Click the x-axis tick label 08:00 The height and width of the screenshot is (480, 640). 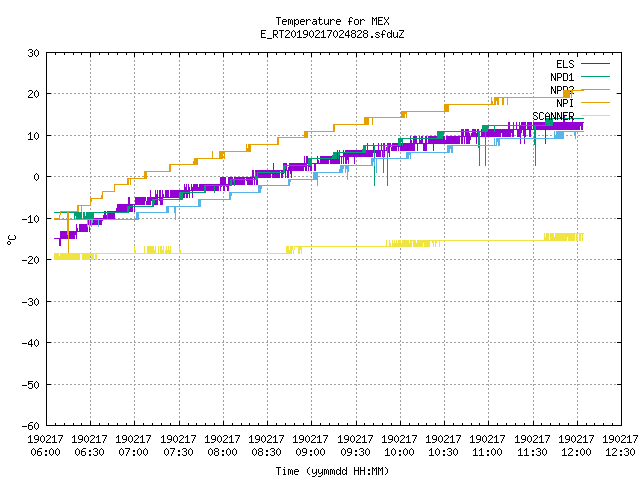click(x=222, y=452)
